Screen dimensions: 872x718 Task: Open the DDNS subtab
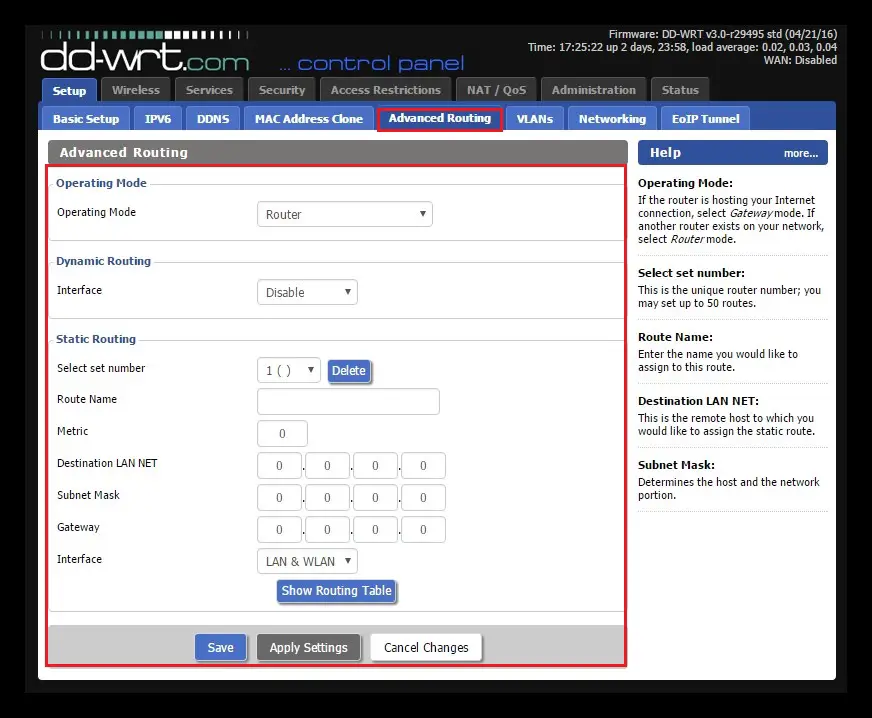click(213, 119)
